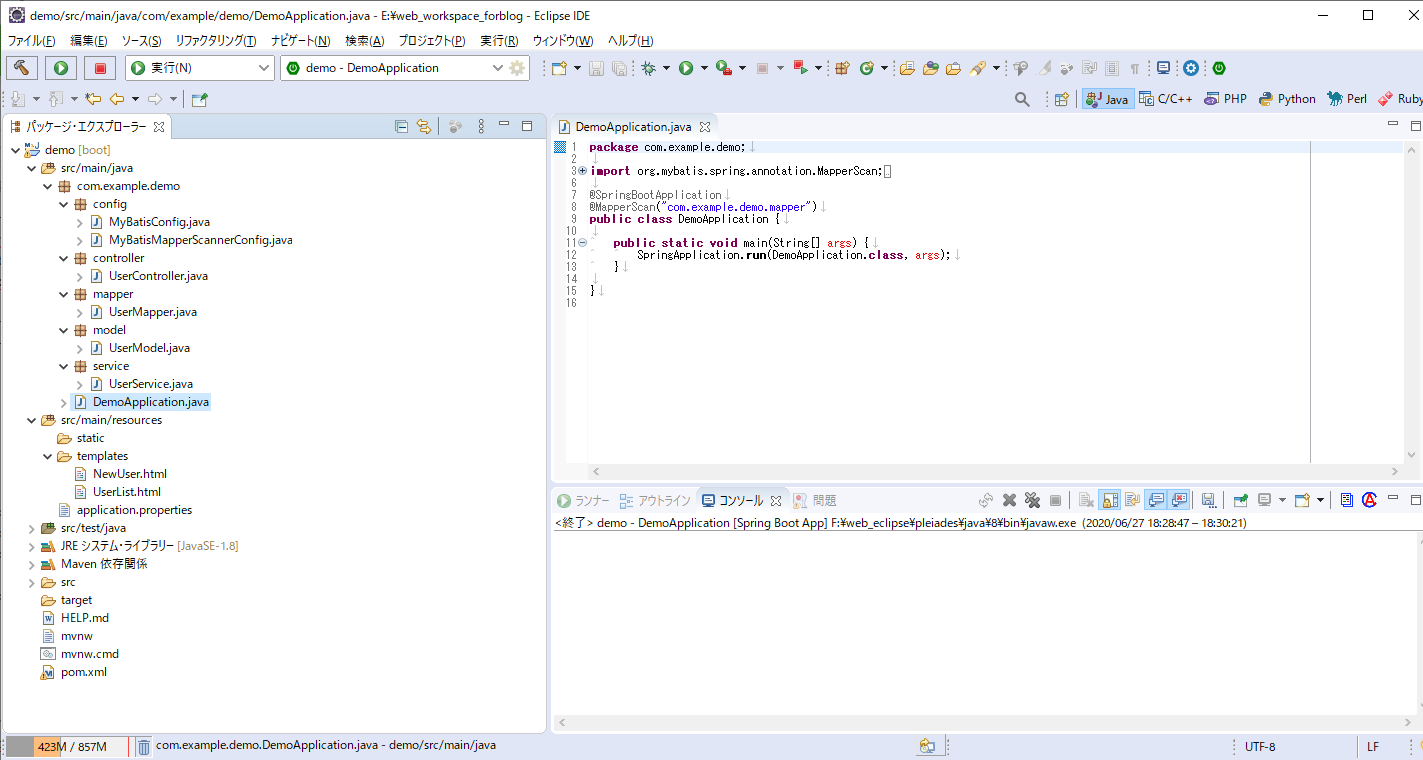Click the editor horizontal scrollbar
This screenshot has width=1423, height=760.
pos(995,471)
